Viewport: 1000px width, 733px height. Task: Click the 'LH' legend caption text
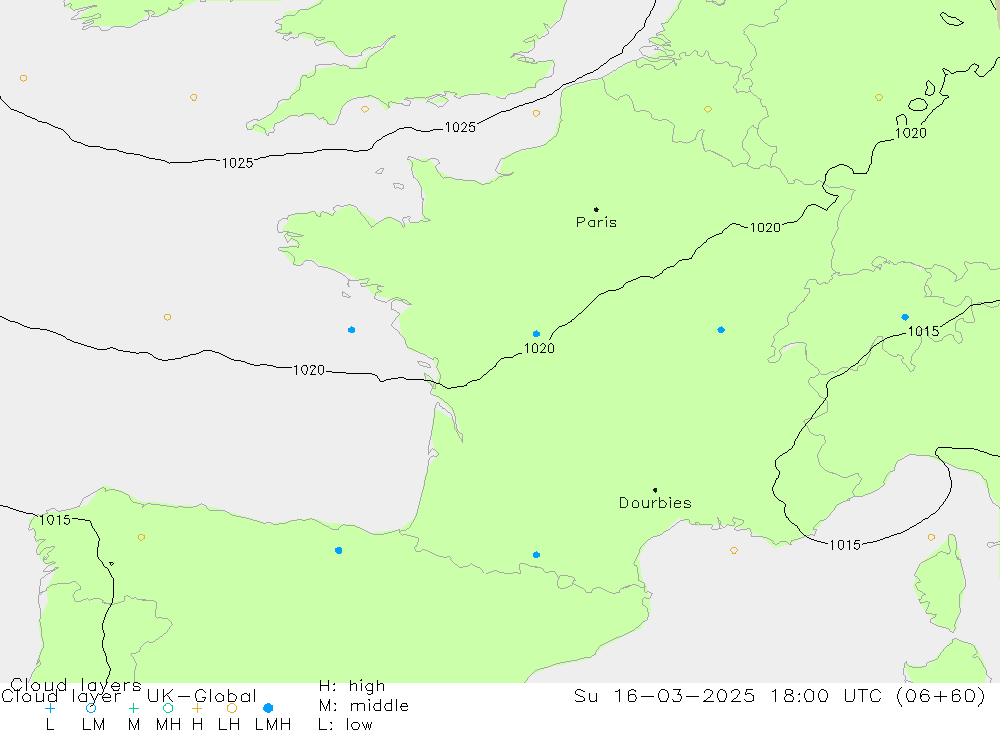229,725
